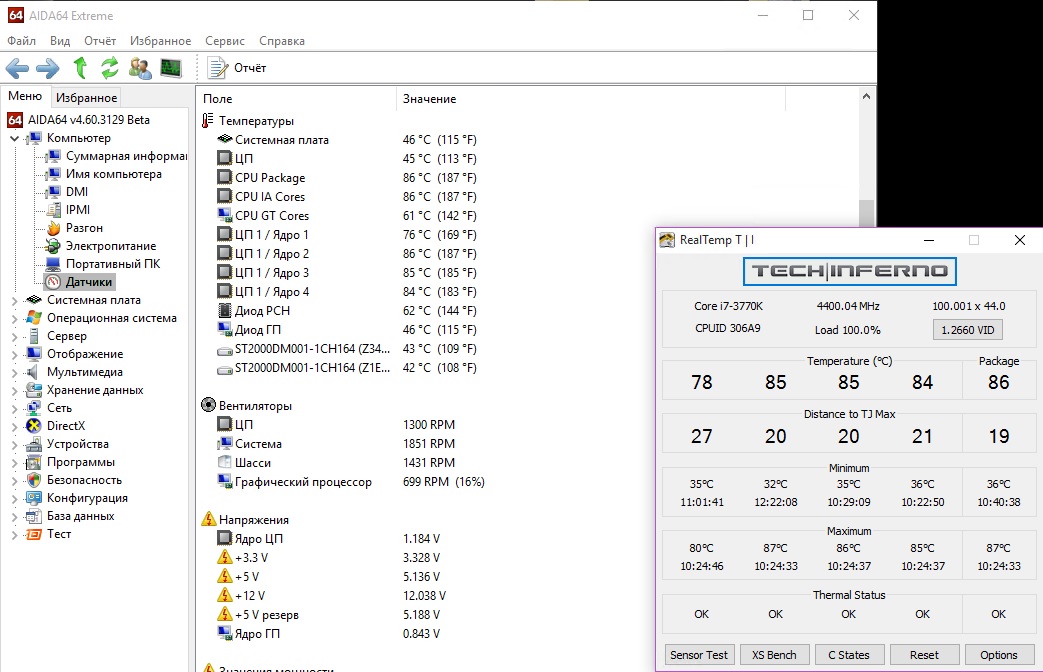This screenshot has width=1043, height=672.
Task: Click XS Bench button in RealTemp
Action: tap(774, 655)
